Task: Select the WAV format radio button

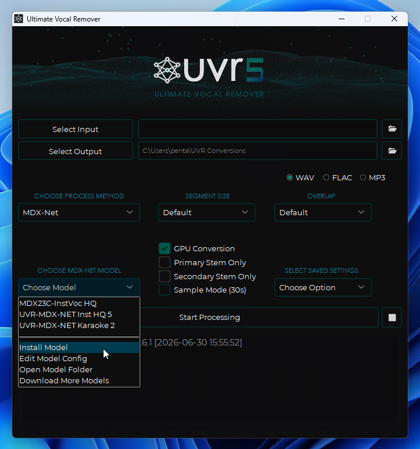Action: [x=290, y=178]
